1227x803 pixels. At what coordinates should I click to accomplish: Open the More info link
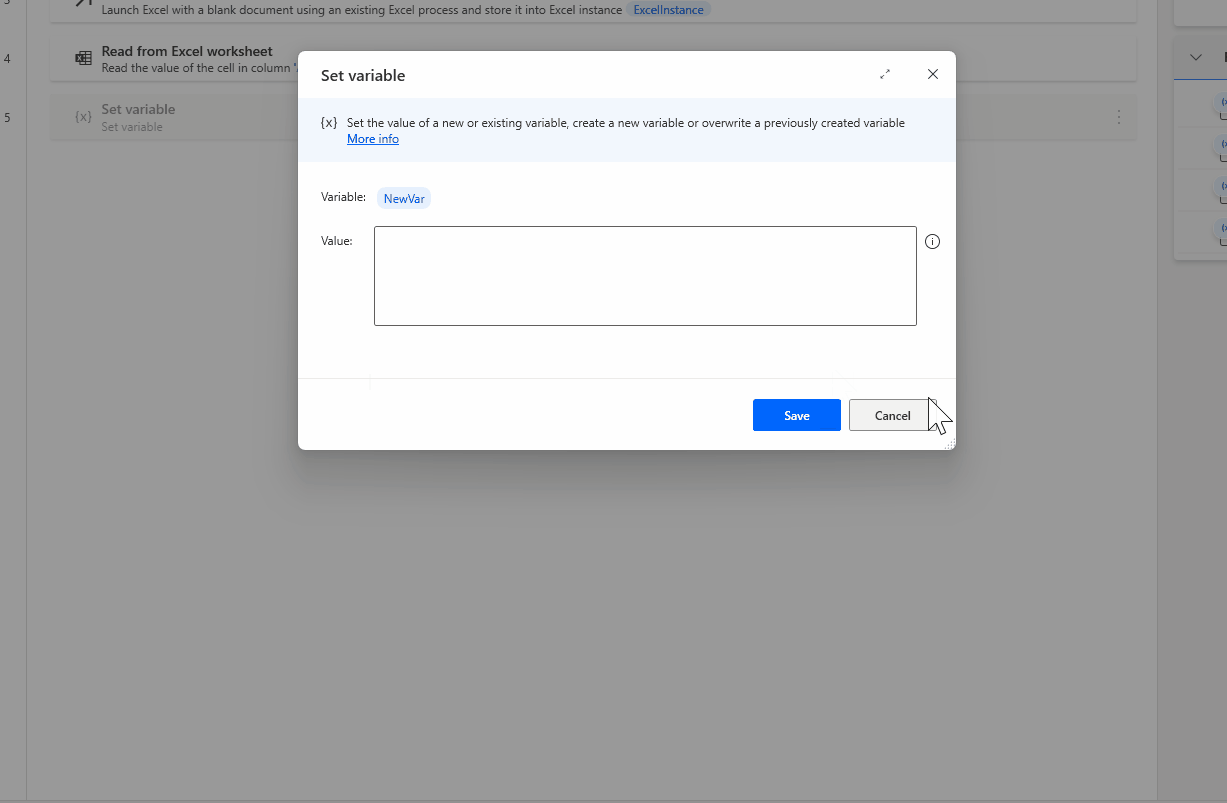pyautogui.click(x=372, y=138)
